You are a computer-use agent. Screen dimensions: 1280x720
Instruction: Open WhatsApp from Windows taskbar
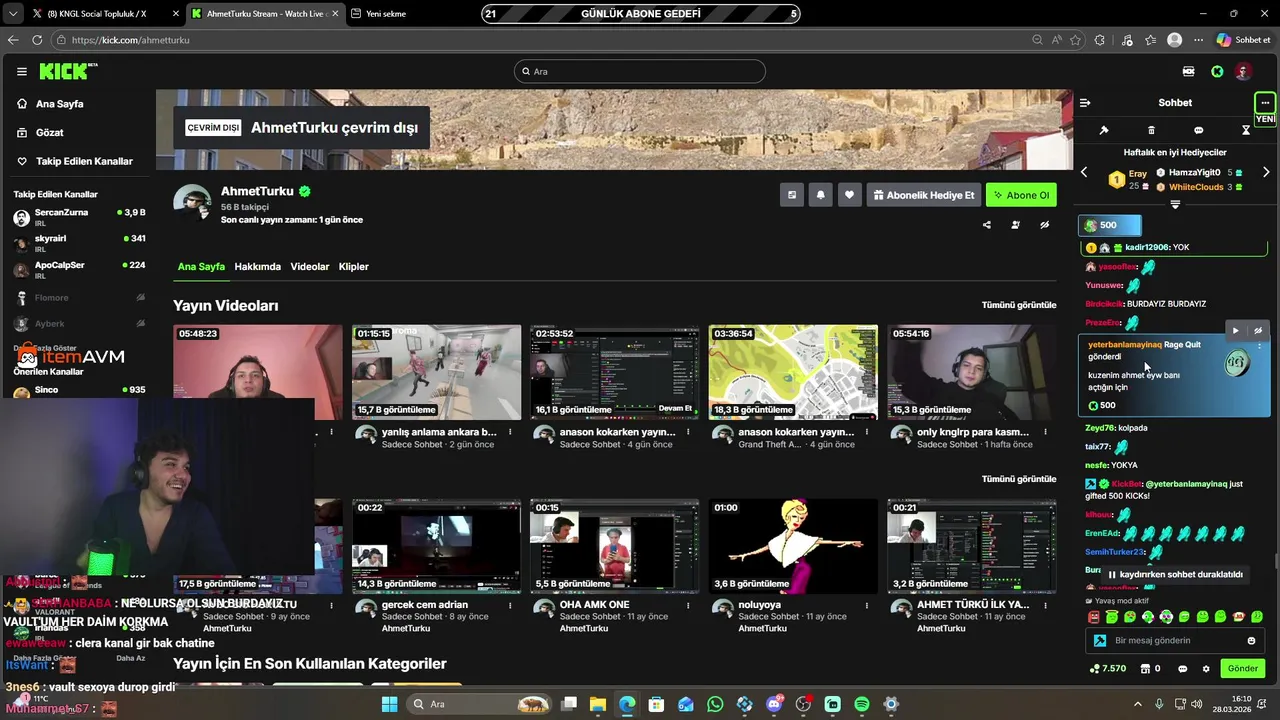point(715,704)
